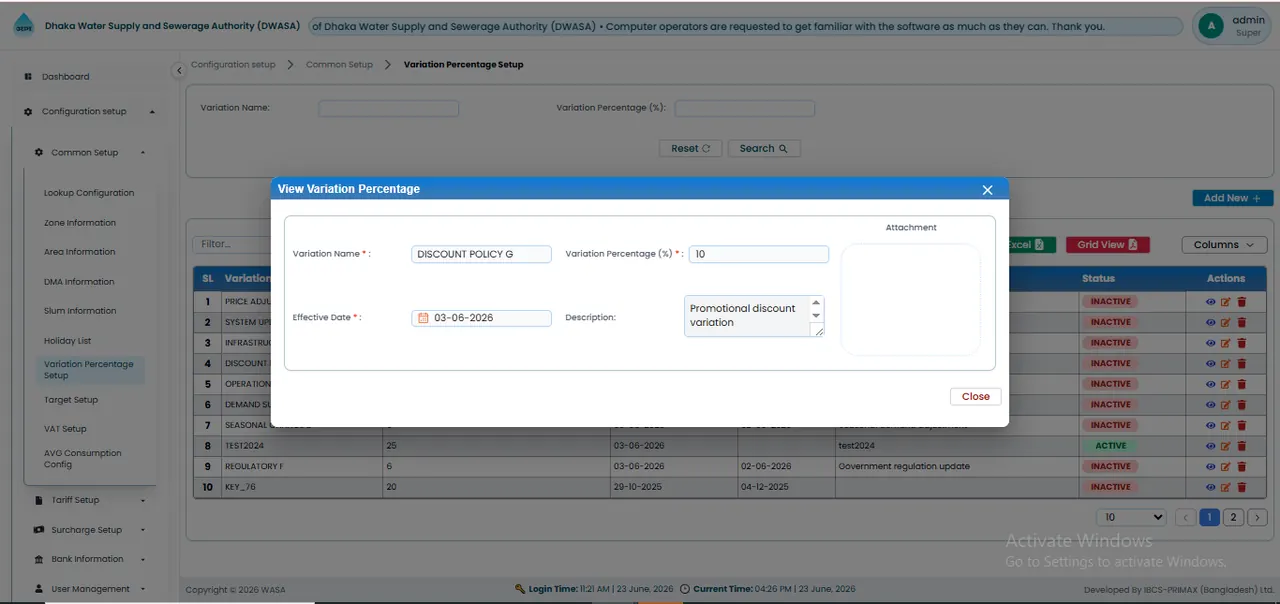Screen dimensions: 1280x604
Task: Click the edit icon for REGULATORY F row
Action: (x=1226, y=467)
